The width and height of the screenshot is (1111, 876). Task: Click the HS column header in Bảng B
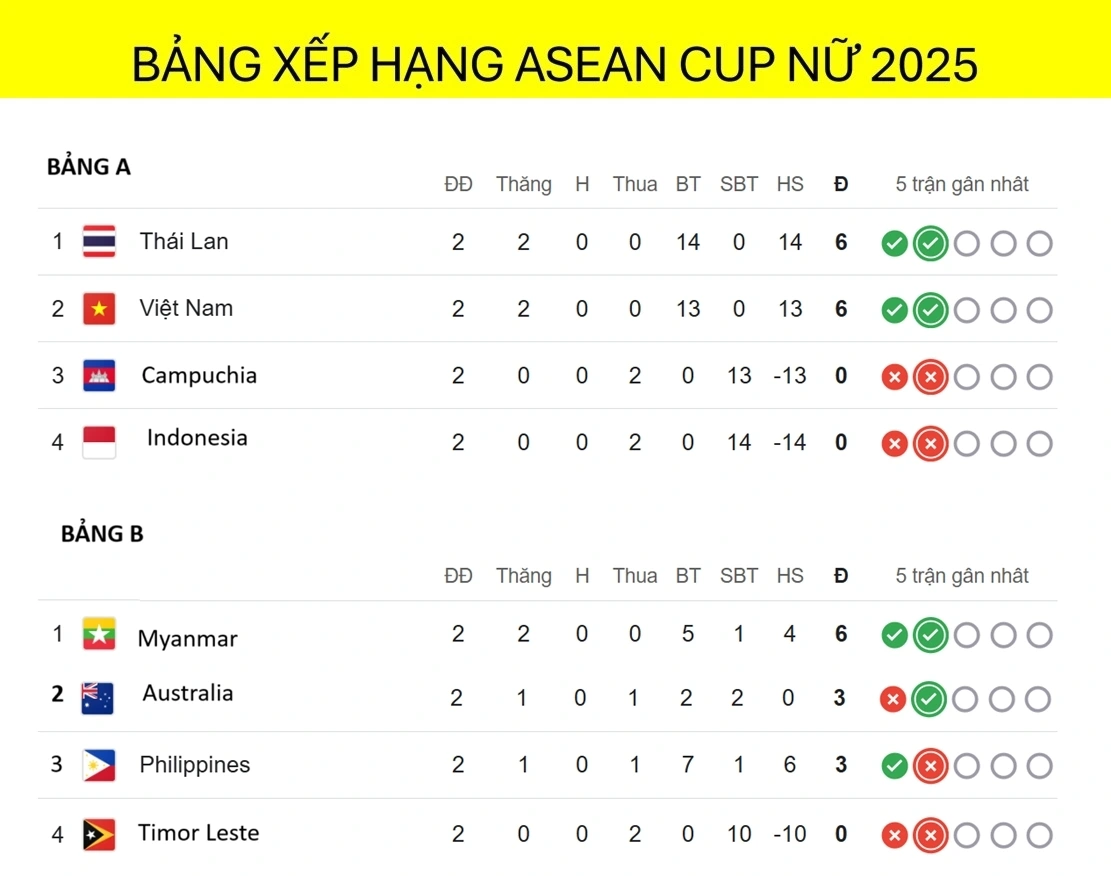point(790,575)
